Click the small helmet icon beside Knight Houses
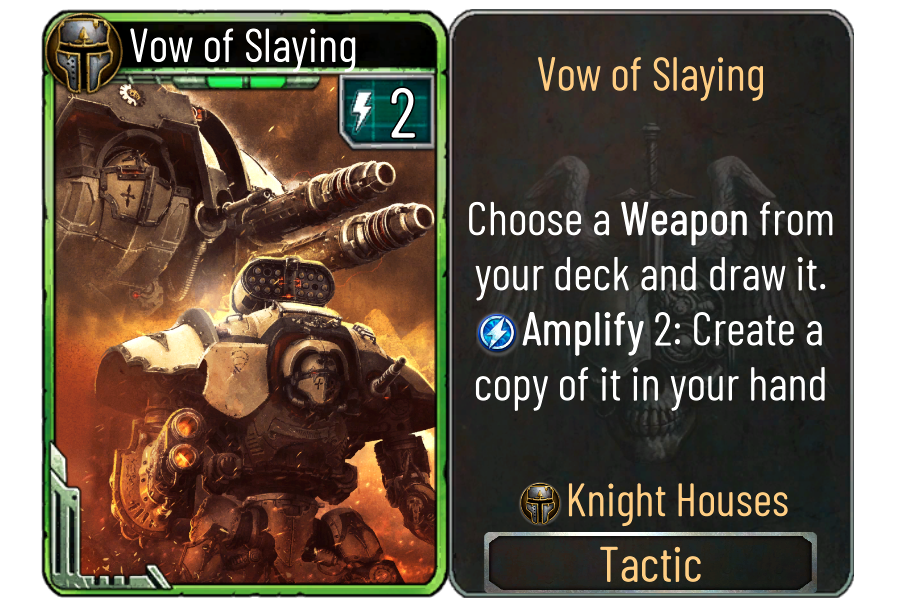This screenshot has height=600, width=900. click(540, 504)
